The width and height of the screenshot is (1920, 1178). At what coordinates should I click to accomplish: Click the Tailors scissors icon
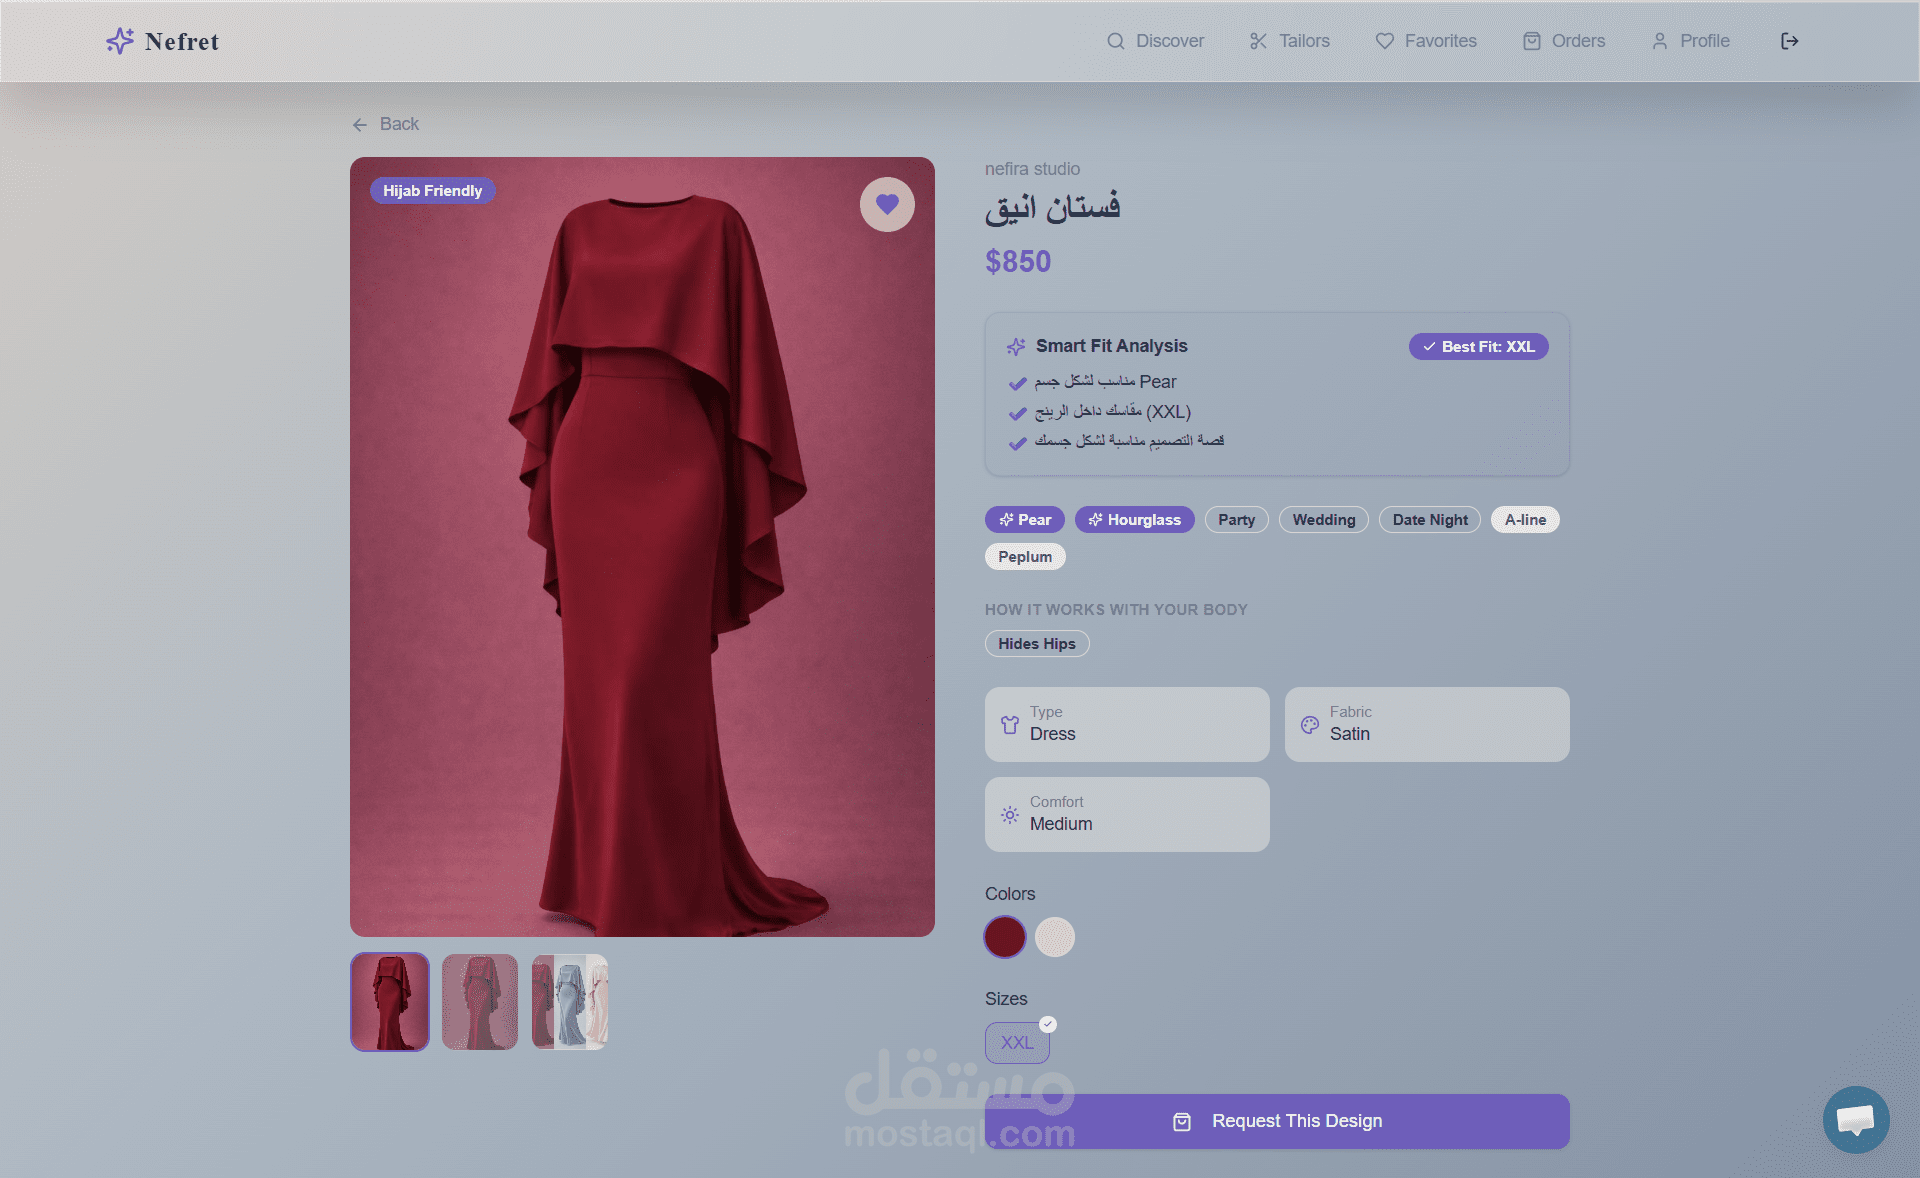pos(1258,41)
